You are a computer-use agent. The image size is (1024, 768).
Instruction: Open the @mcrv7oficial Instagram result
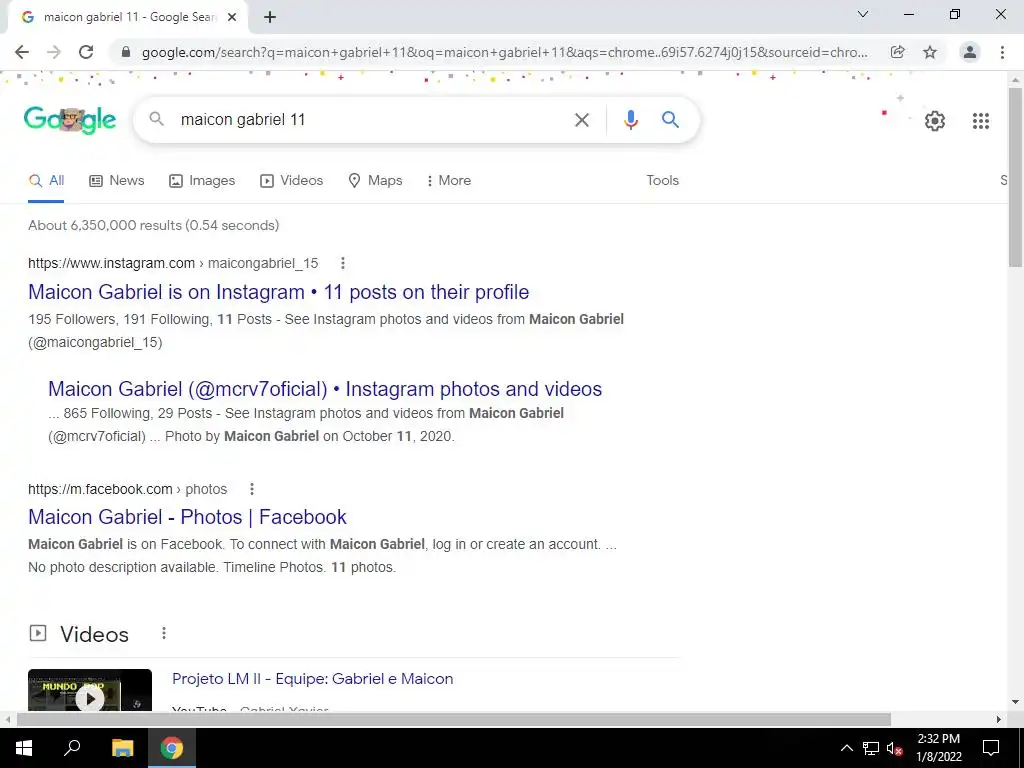click(x=325, y=389)
